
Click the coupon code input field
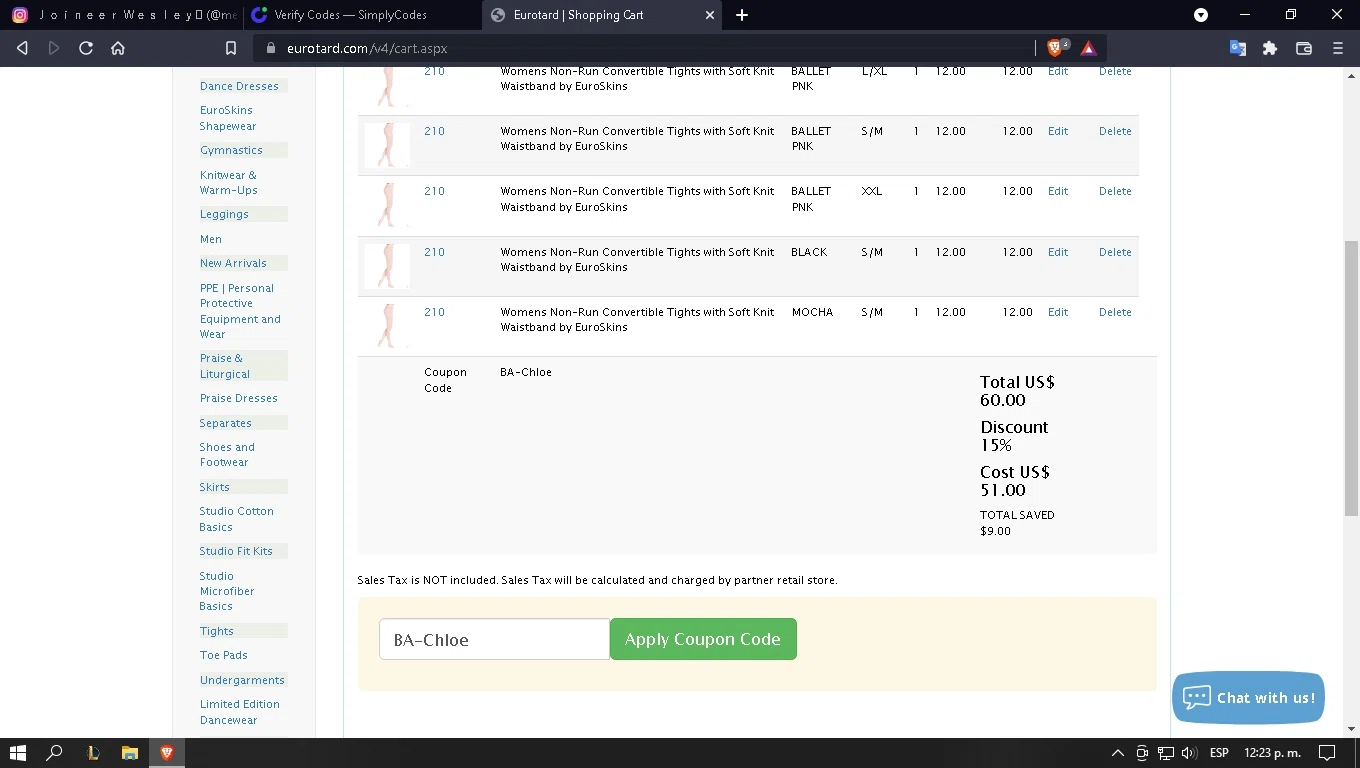point(494,639)
